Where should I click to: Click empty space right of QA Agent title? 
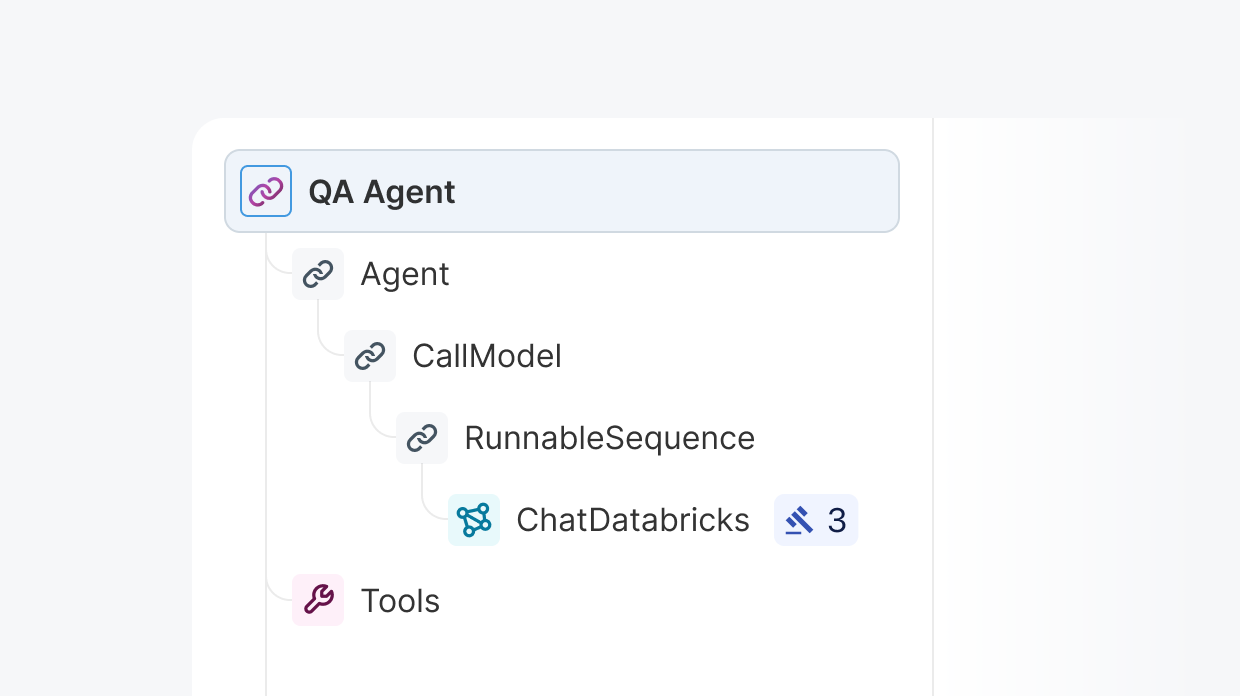pyautogui.click(x=680, y=191)
